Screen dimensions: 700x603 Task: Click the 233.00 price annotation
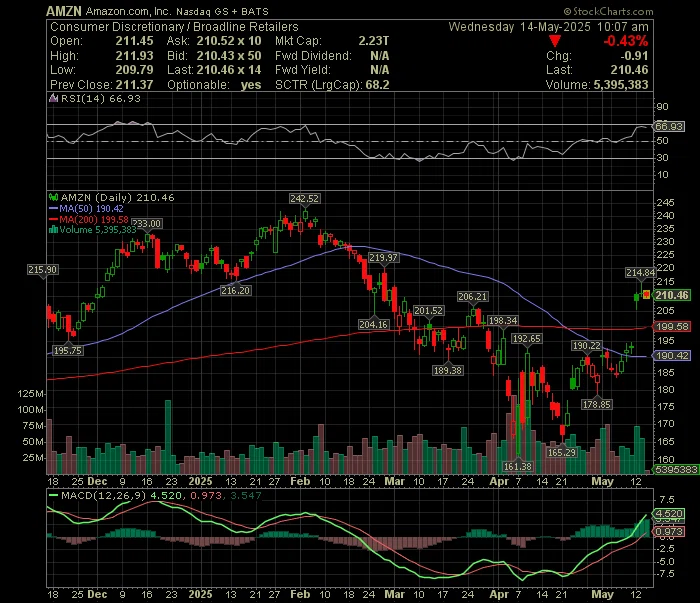(147, 224)
